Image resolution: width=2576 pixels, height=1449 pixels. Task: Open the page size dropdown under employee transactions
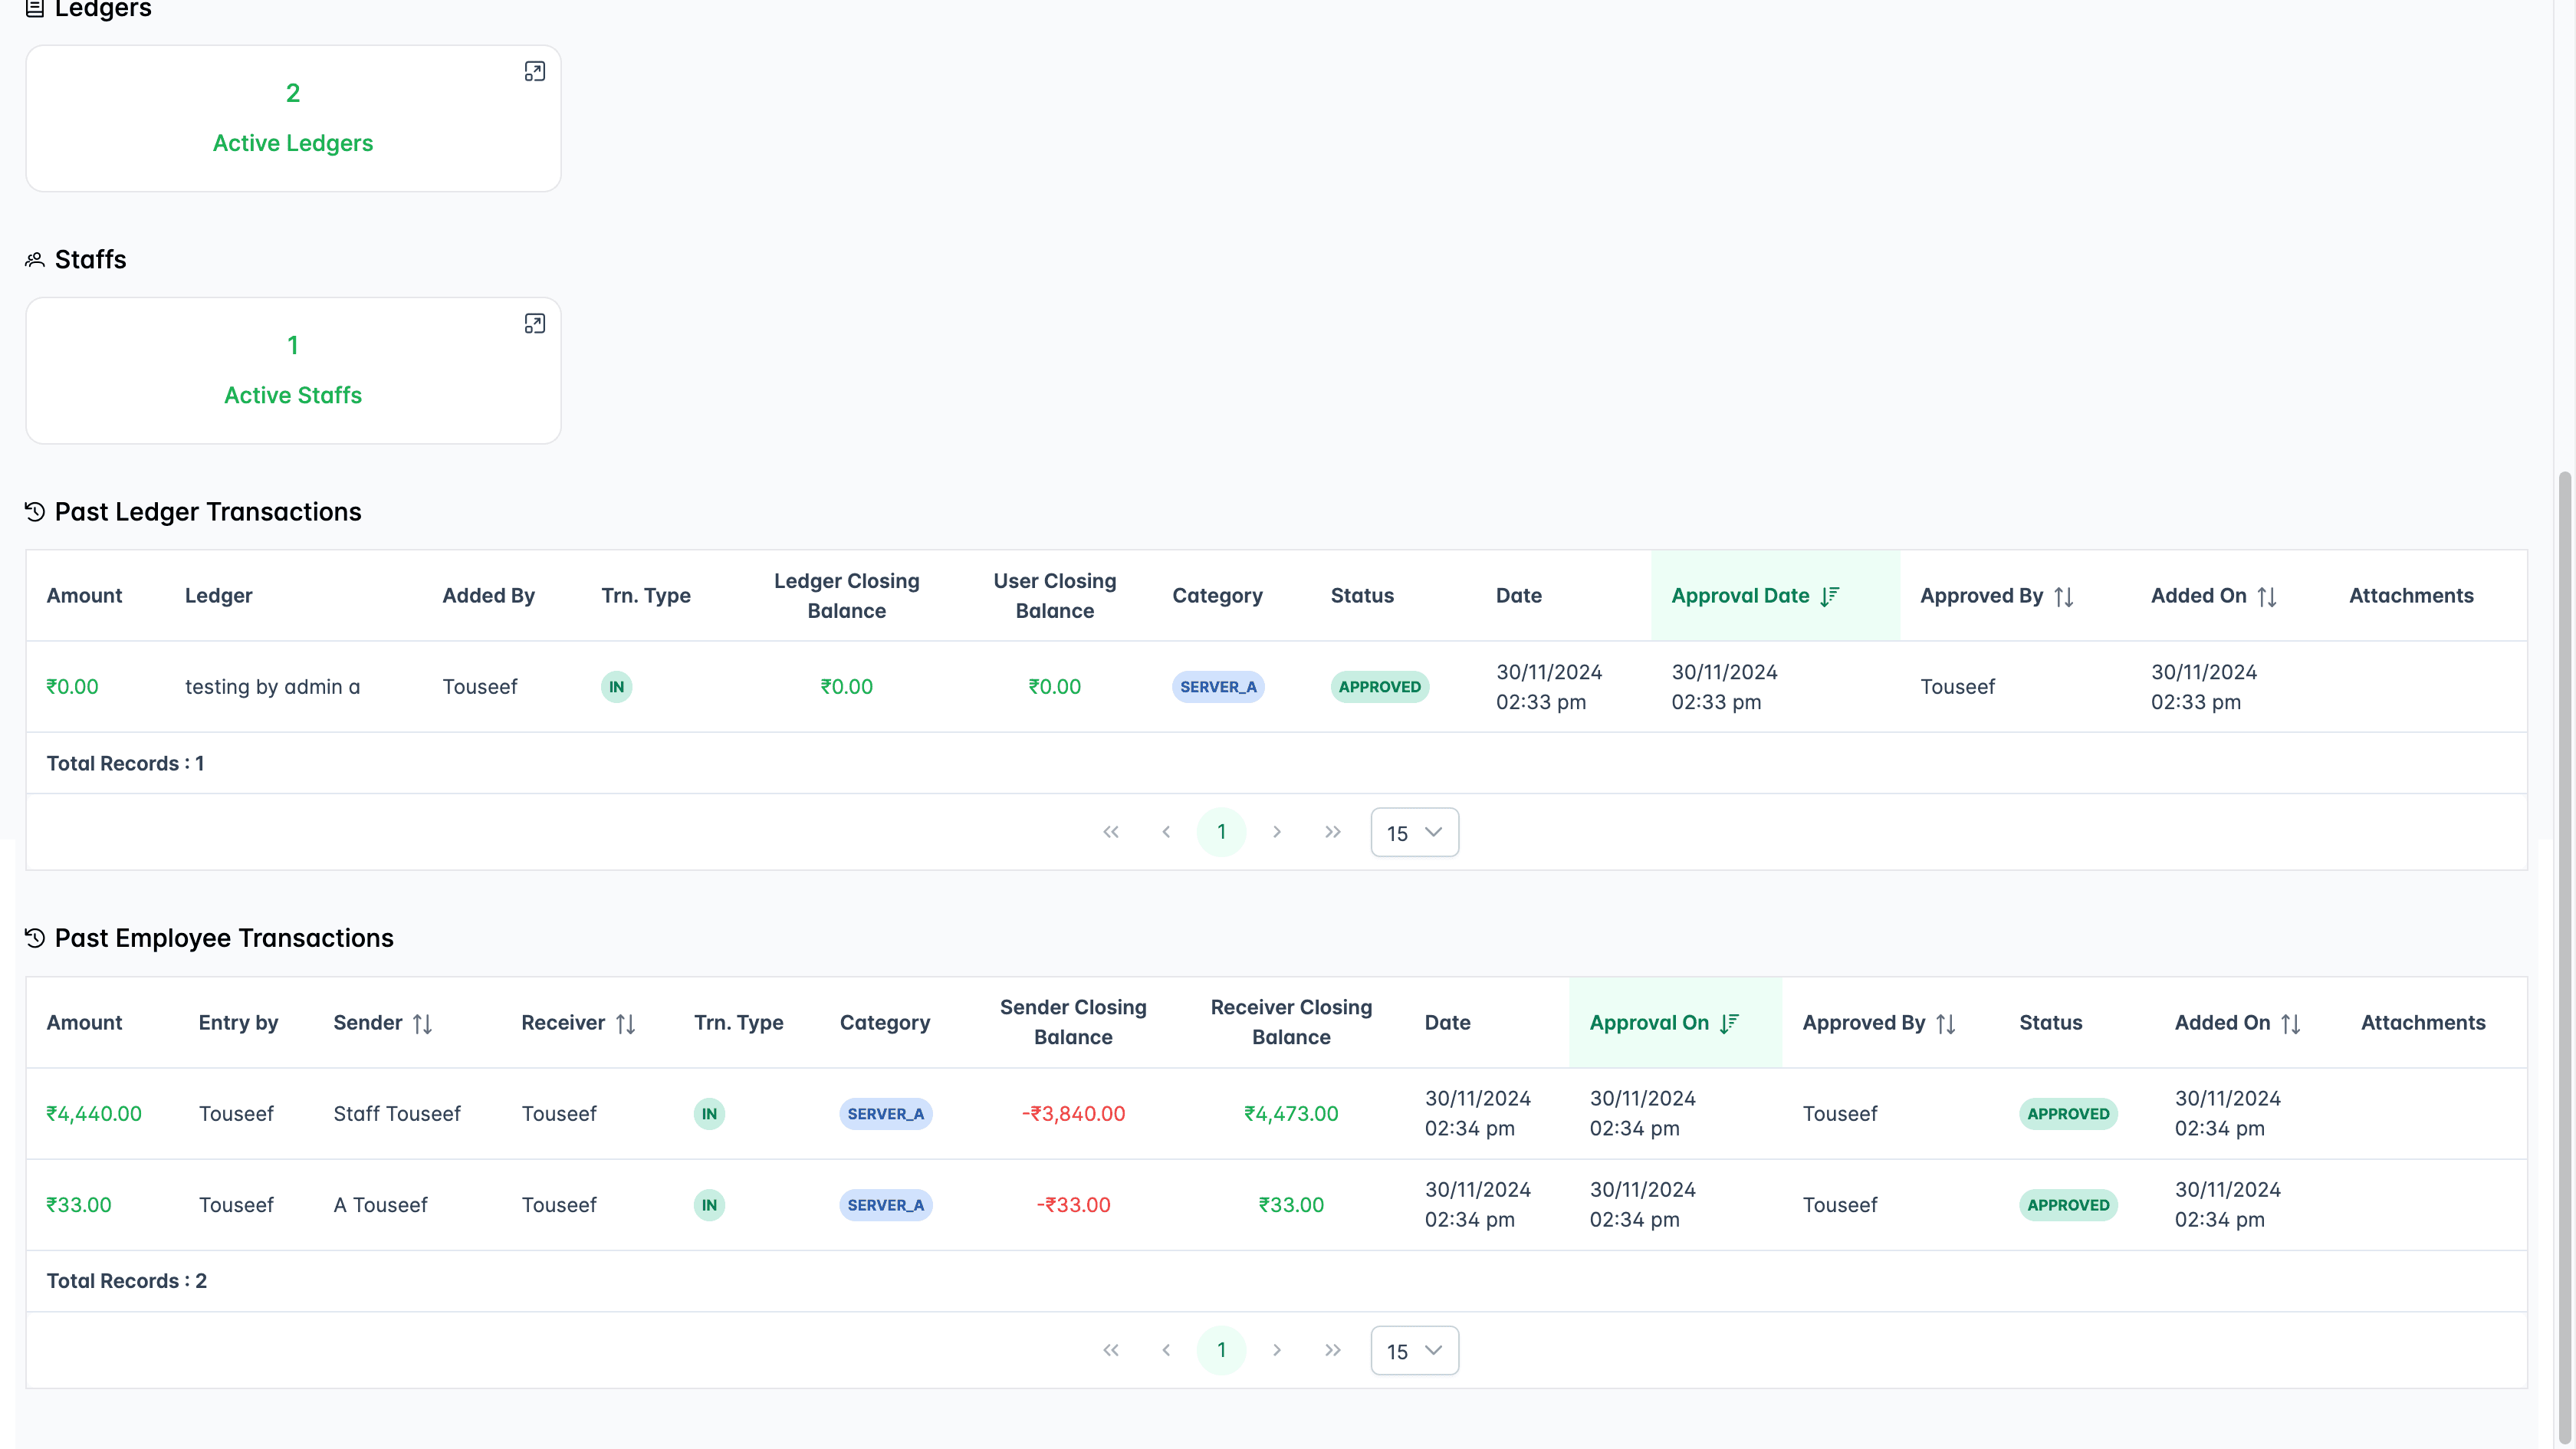tap(1414, 1349)
